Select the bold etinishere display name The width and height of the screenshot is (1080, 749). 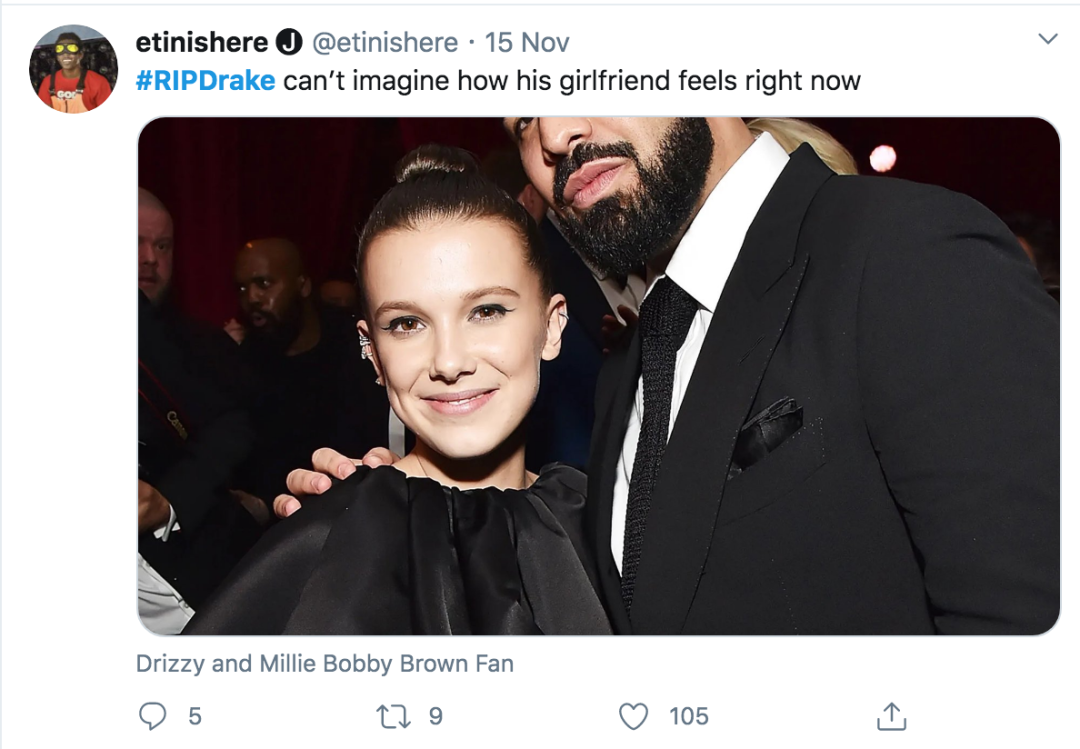202,43
